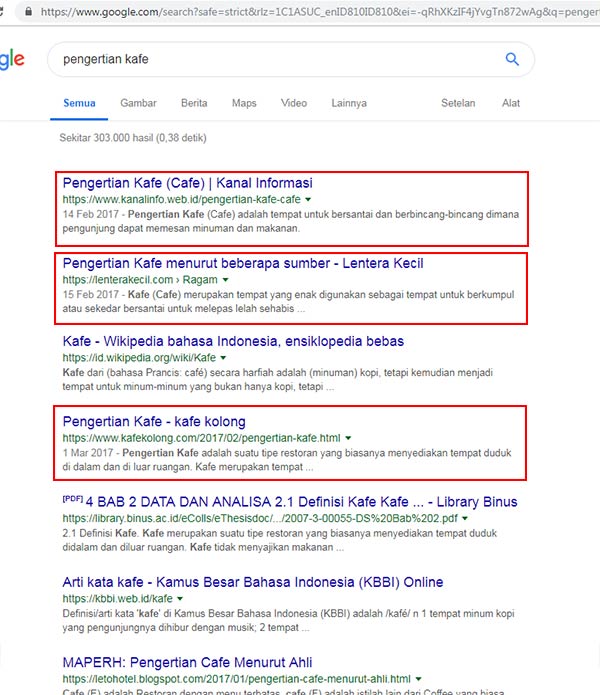The width and height of the screenshot is (600, 695).
Task: Expand dropdown arrow next to id.wikipedia.org URL
Action: 223,358
